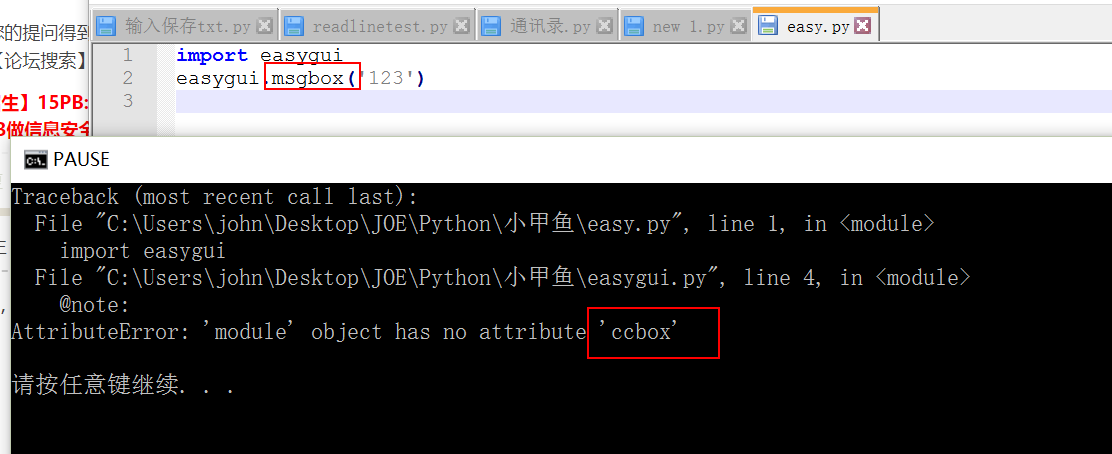Select the 通讯录.py tab
Image resolution: width=1112 pixels, height=454 pixels.
click(551, 26)
